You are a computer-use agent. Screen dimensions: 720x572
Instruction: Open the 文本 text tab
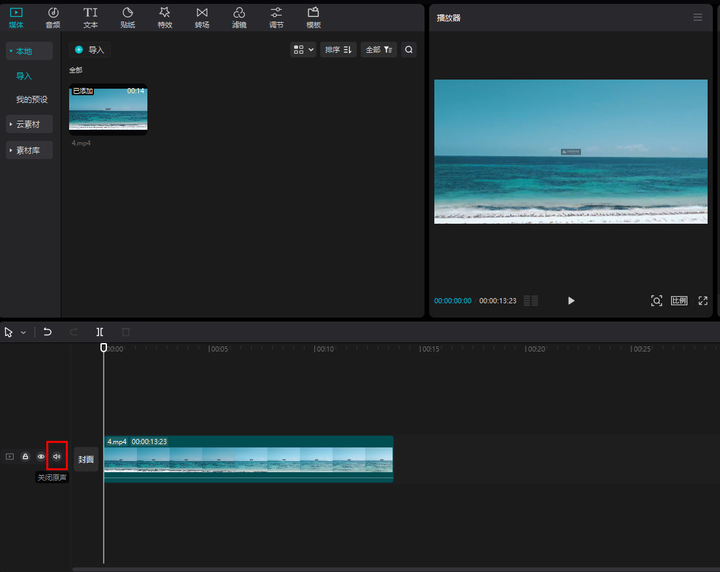pyautogui.click(x=90, y=18)
